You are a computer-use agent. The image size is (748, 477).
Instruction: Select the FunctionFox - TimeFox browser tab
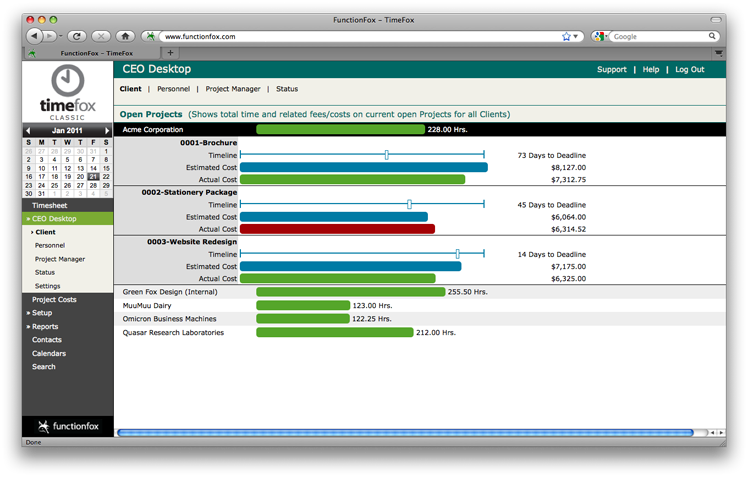click(92, 53)
